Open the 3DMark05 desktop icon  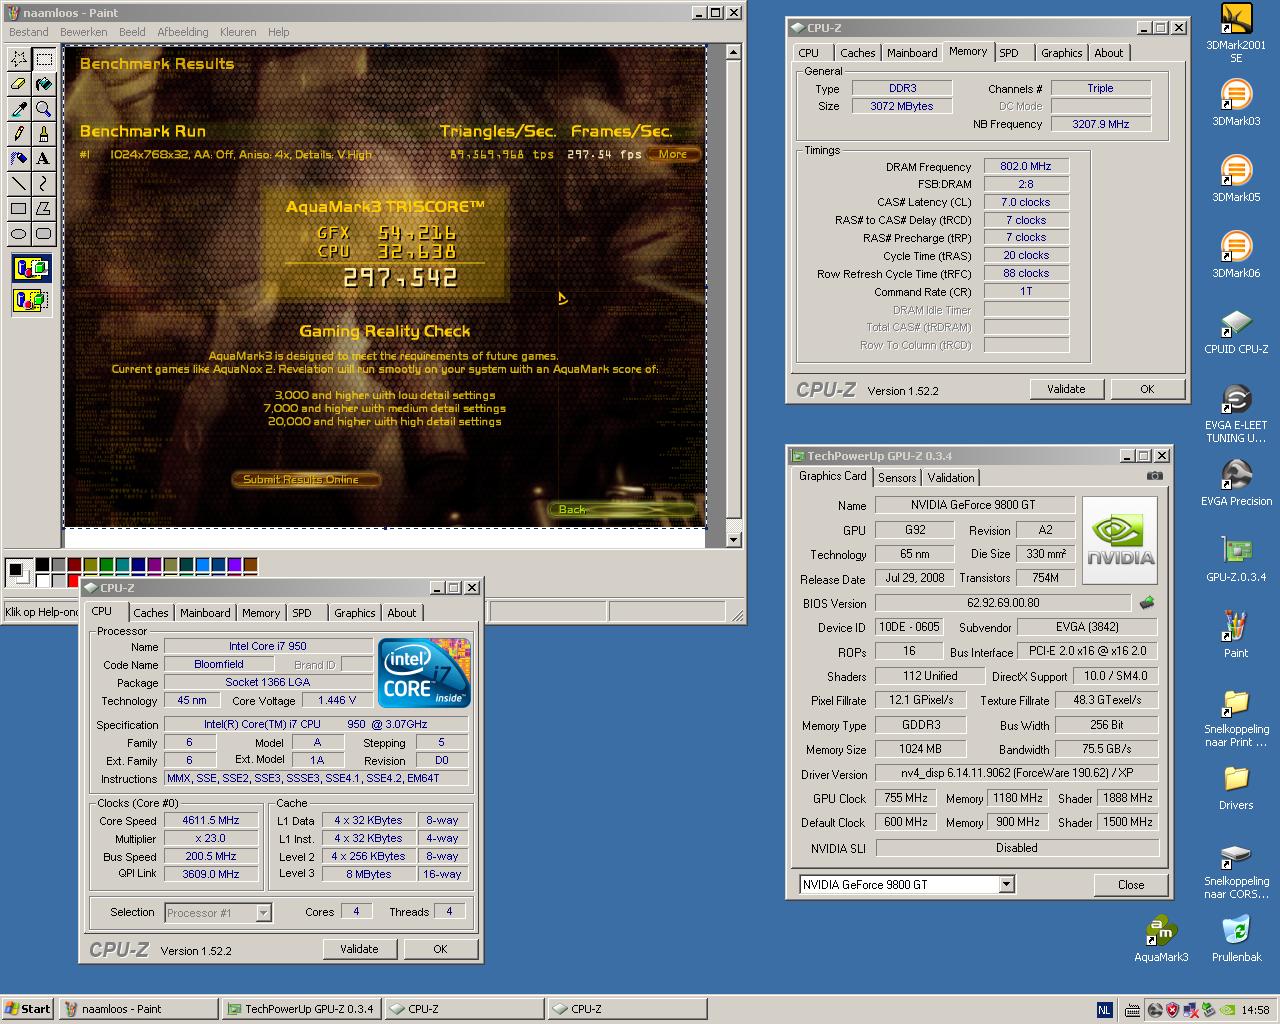(x=1236, y=179)
